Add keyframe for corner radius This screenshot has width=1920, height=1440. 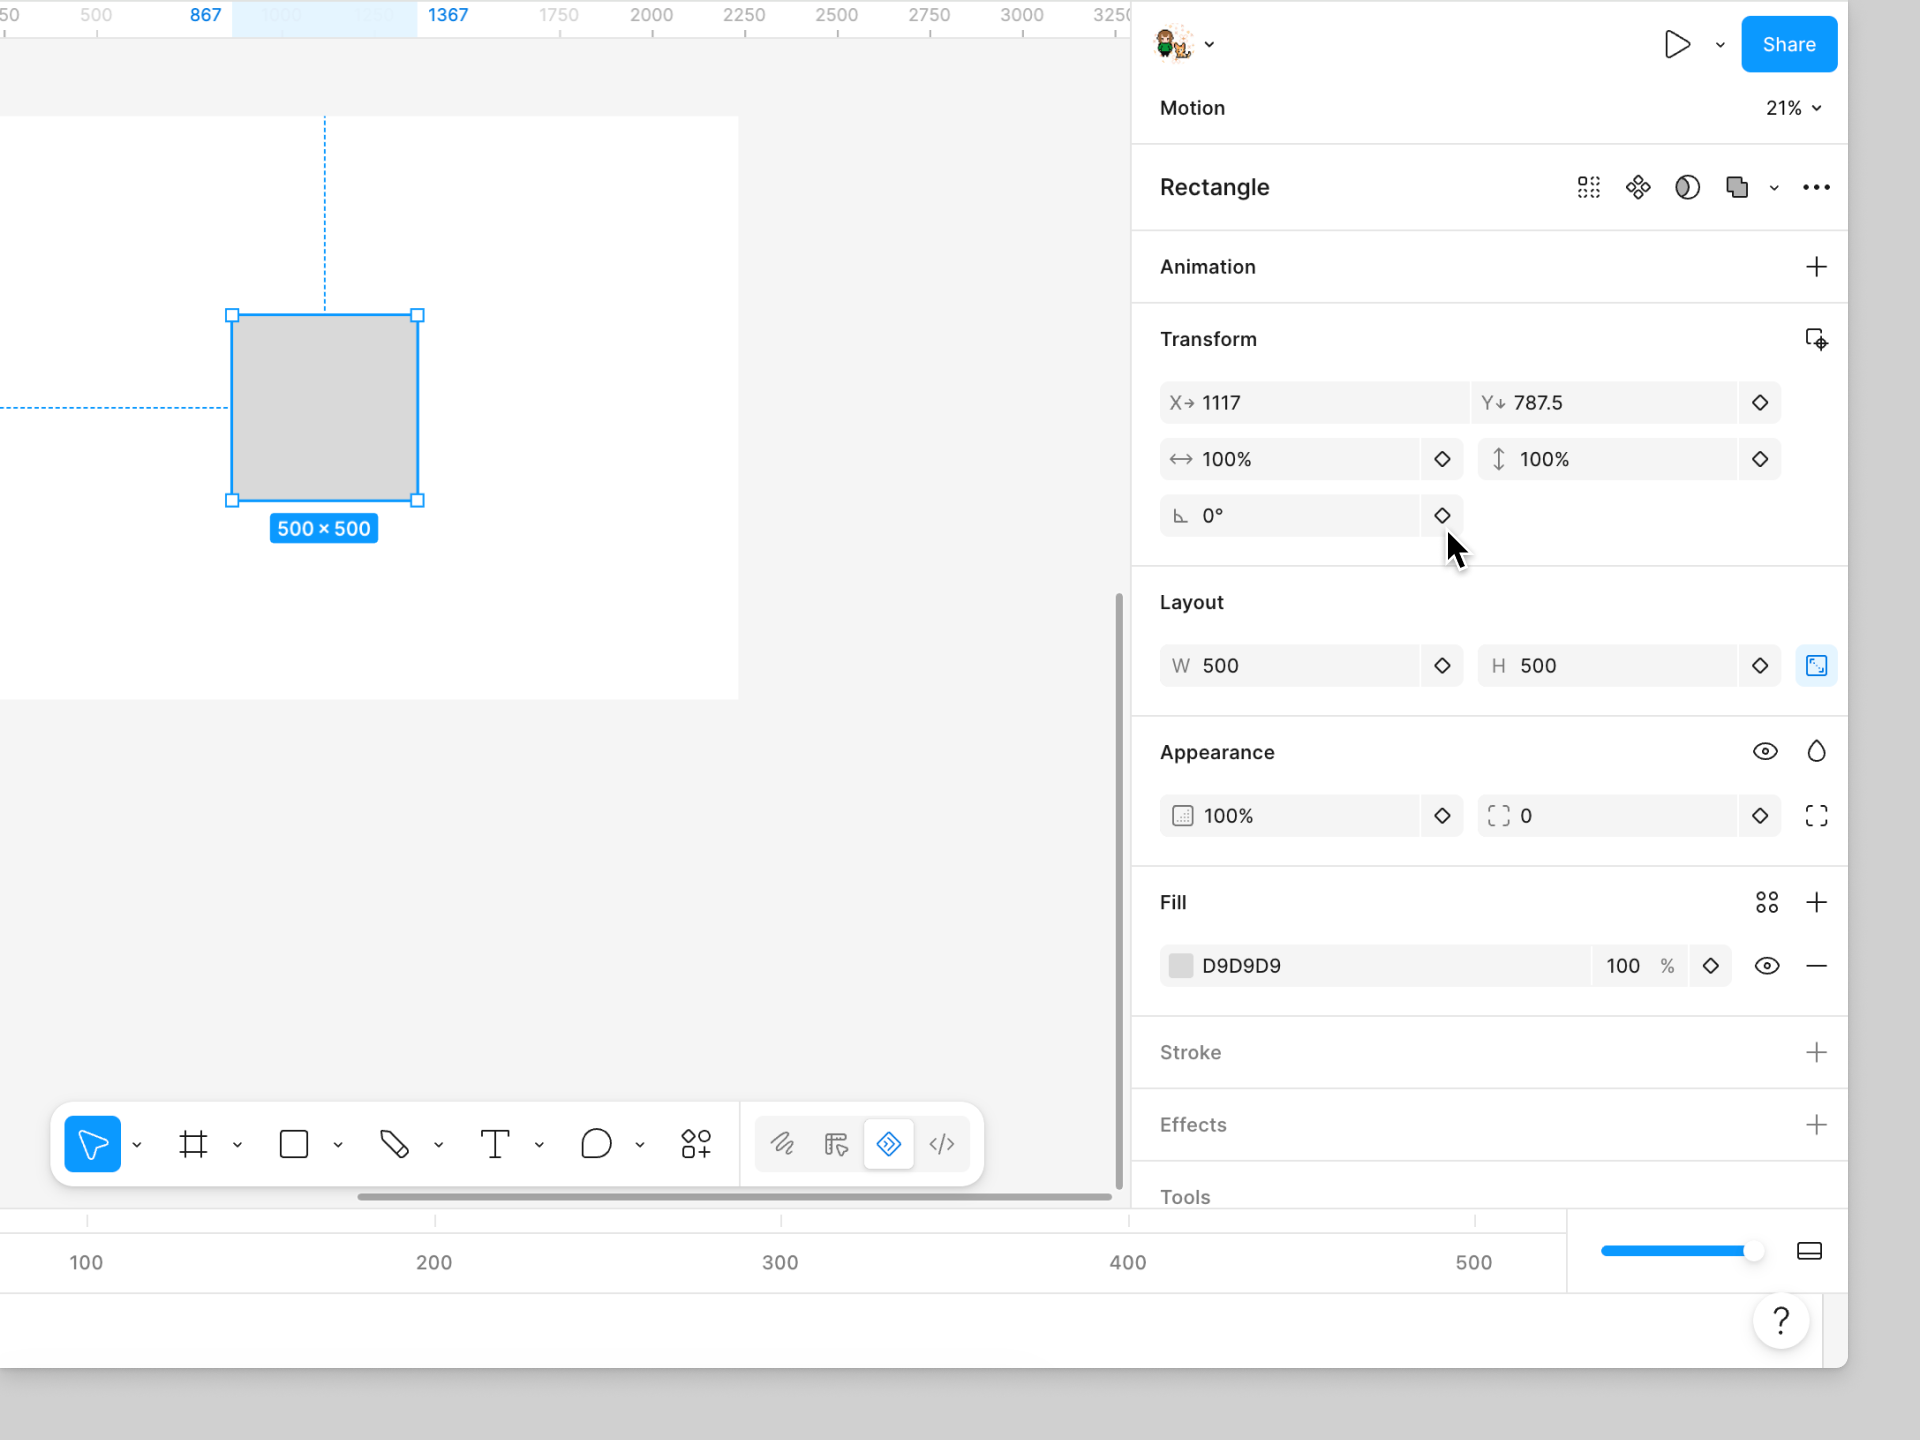coord(1760,816)
